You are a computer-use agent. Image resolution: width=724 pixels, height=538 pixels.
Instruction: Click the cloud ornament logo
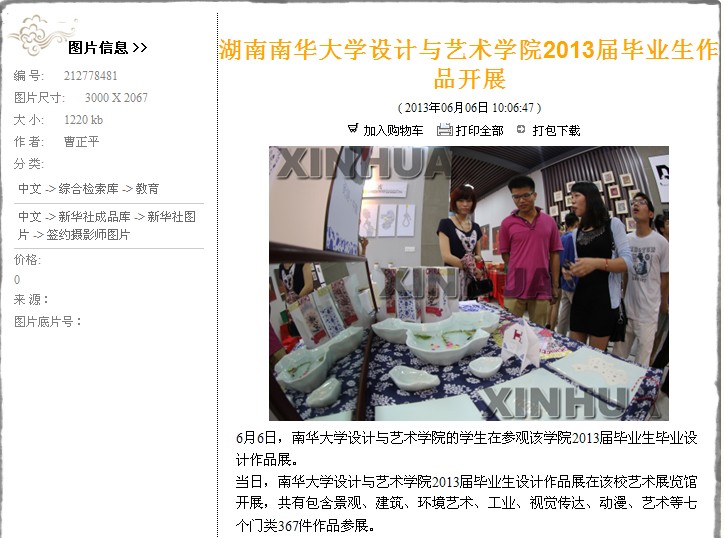(x=40, y=34)
